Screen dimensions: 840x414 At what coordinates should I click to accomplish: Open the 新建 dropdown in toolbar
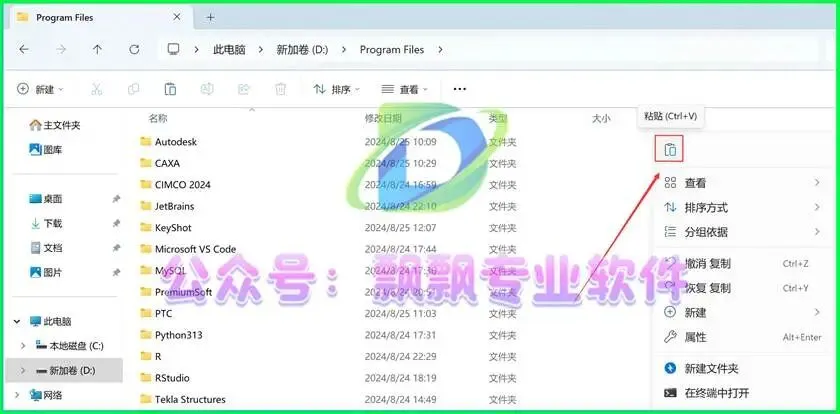[40, 89]
